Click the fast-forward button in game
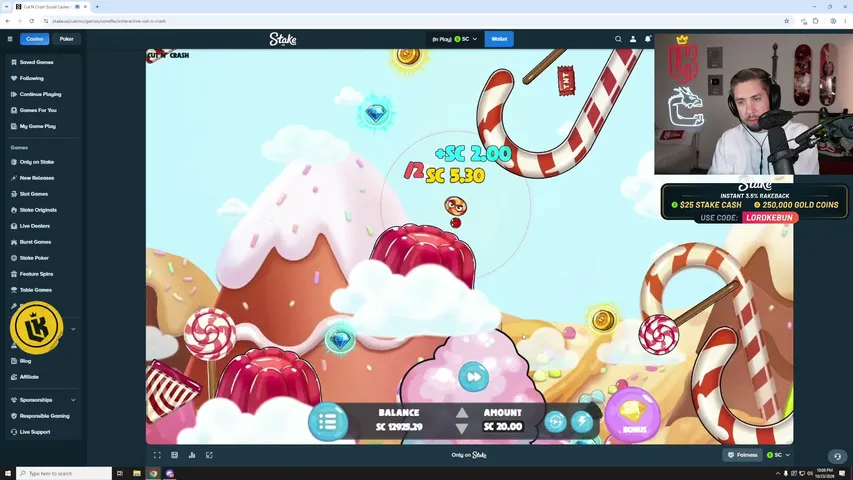This screenshot has width=853, height=480. coord(473,377)
